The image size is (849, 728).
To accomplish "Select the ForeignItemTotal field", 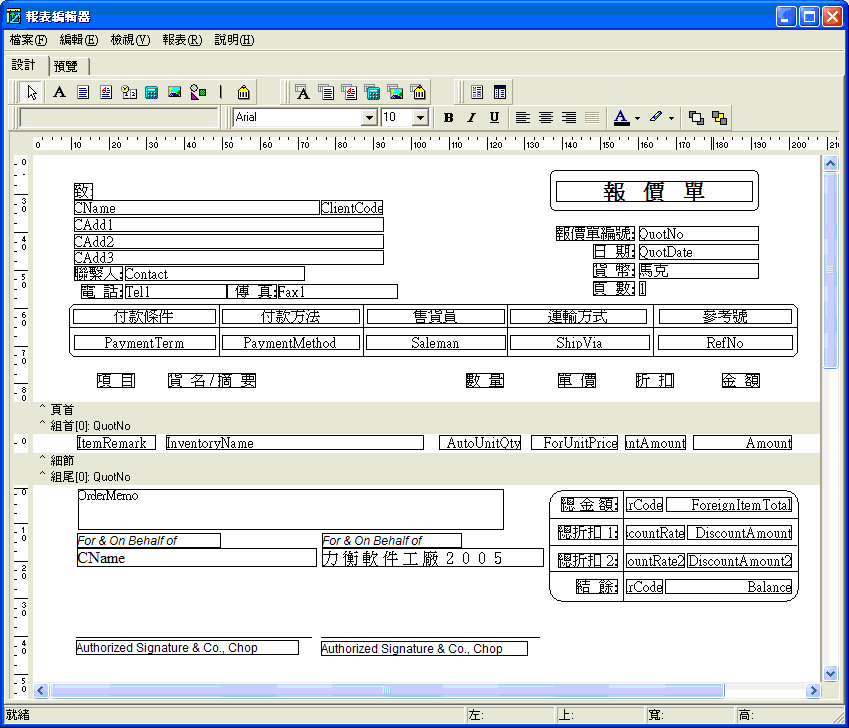I will pos(729,505).
